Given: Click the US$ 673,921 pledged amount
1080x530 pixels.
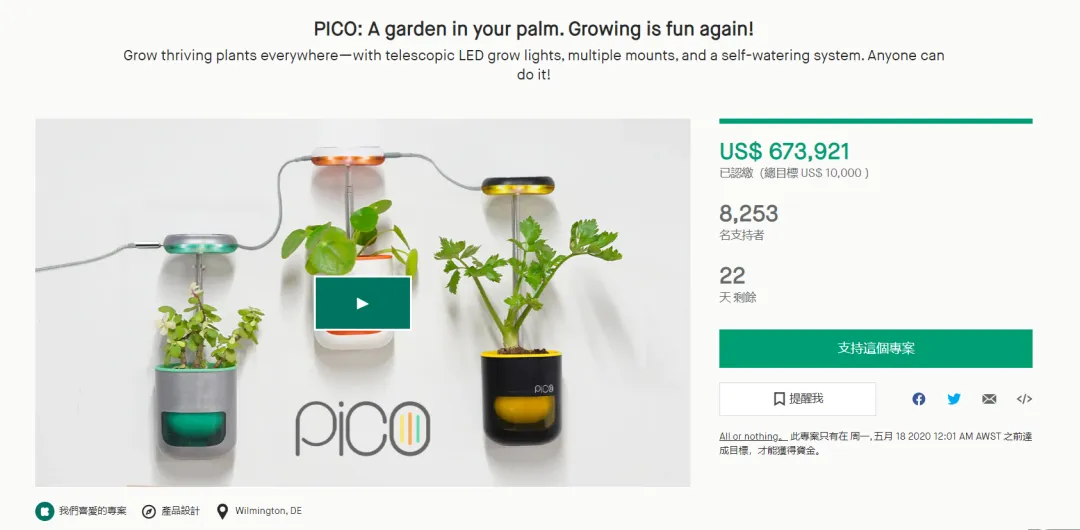Looking at the screenshot, I should (785, 151).
